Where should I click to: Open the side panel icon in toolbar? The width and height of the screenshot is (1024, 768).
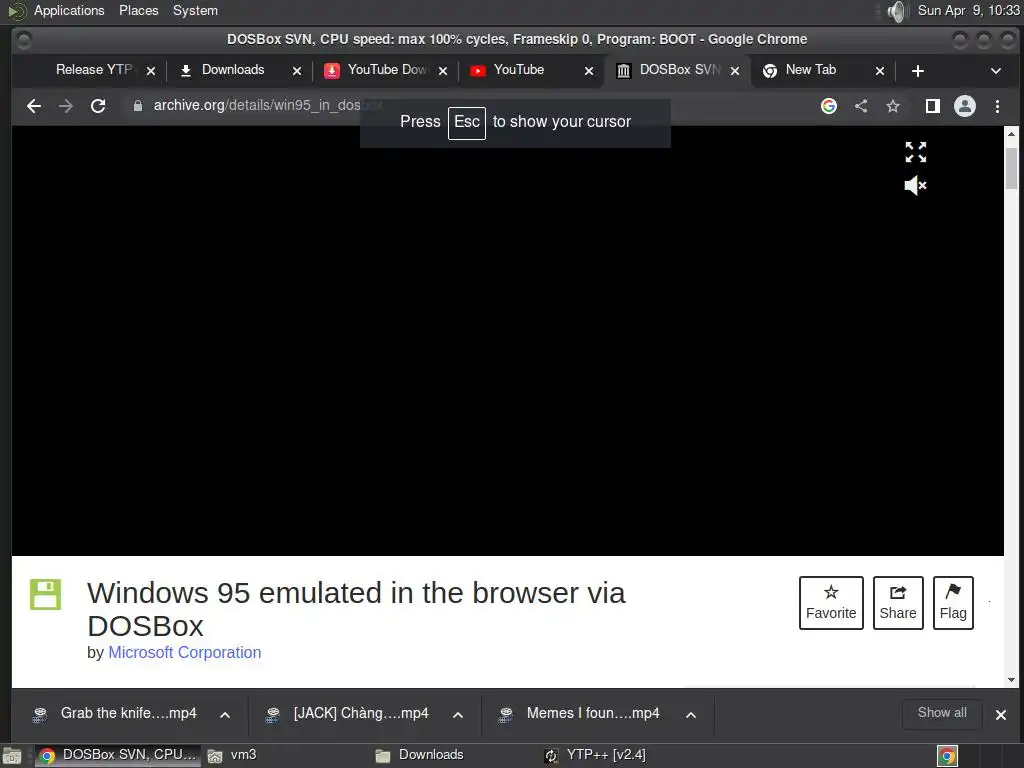(x=933, y=106)
